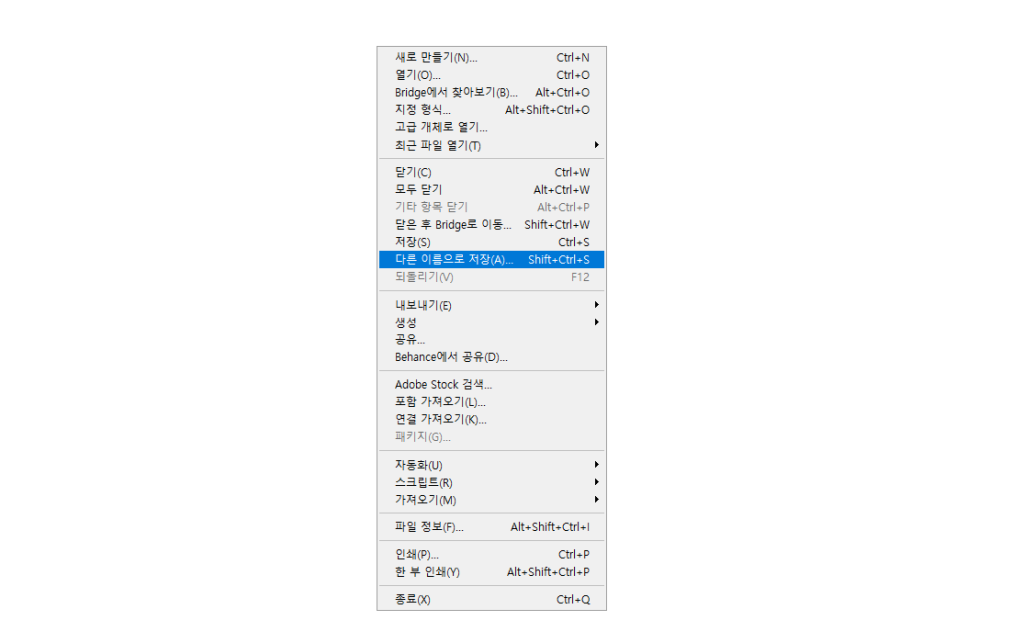Select 포함 가져오기(L)...
1024x643 pixels.
(491, 402)
